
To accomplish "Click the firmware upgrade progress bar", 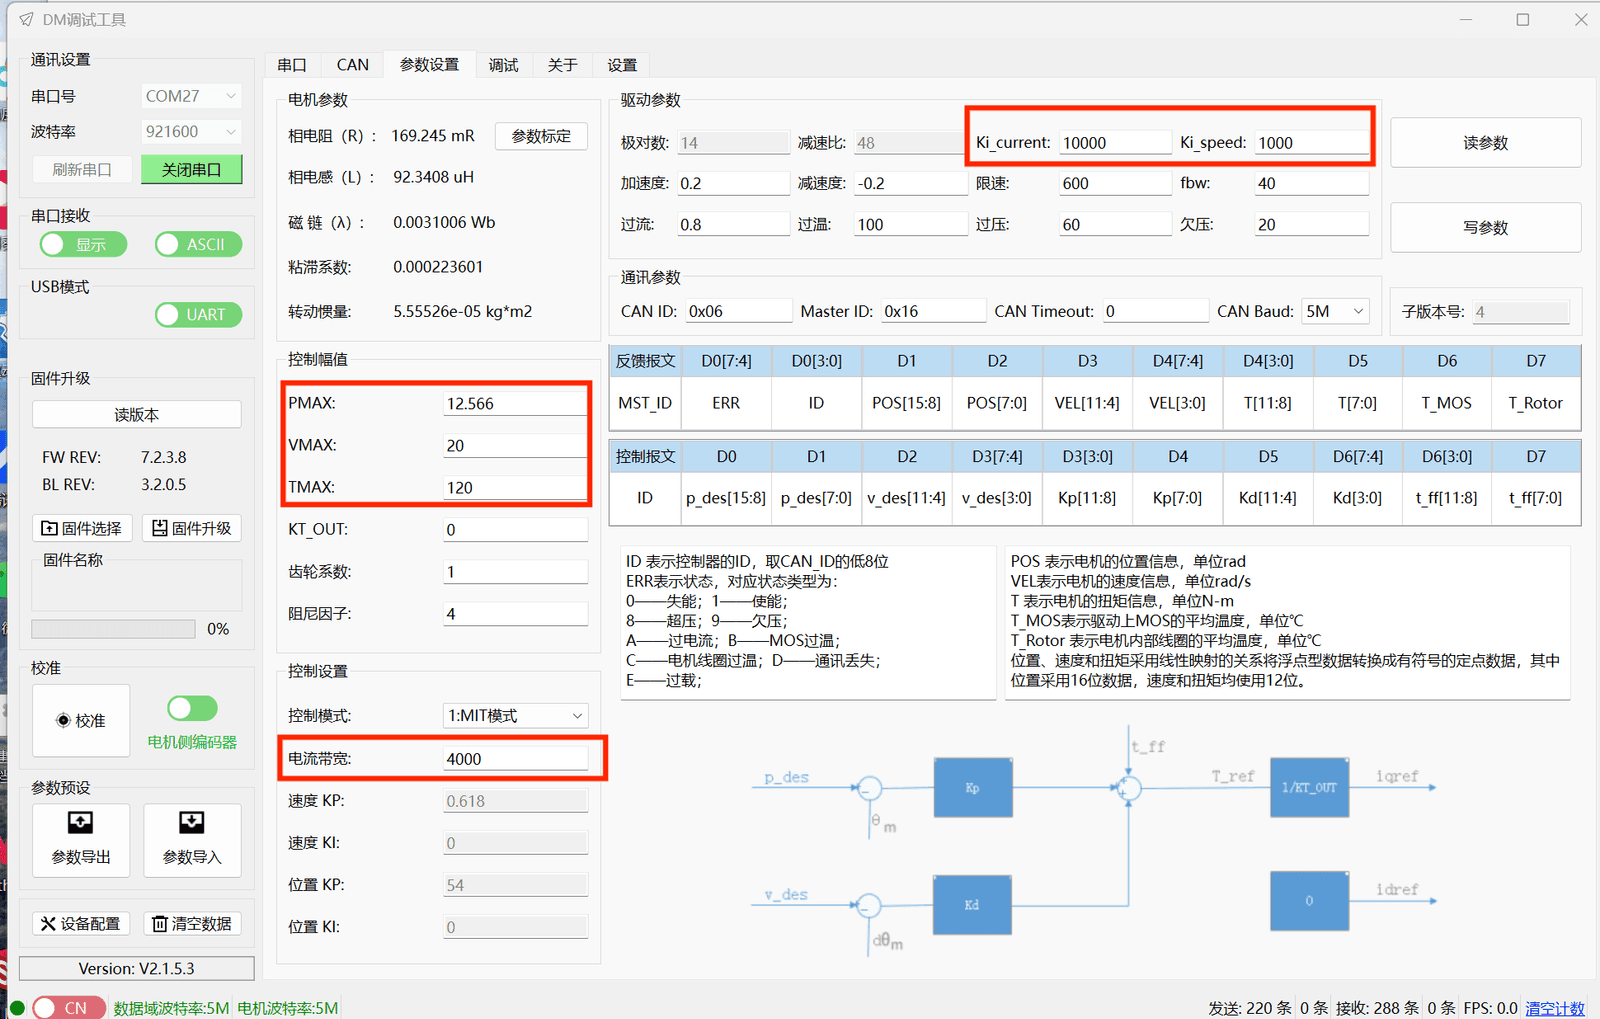I will (113, 629).
